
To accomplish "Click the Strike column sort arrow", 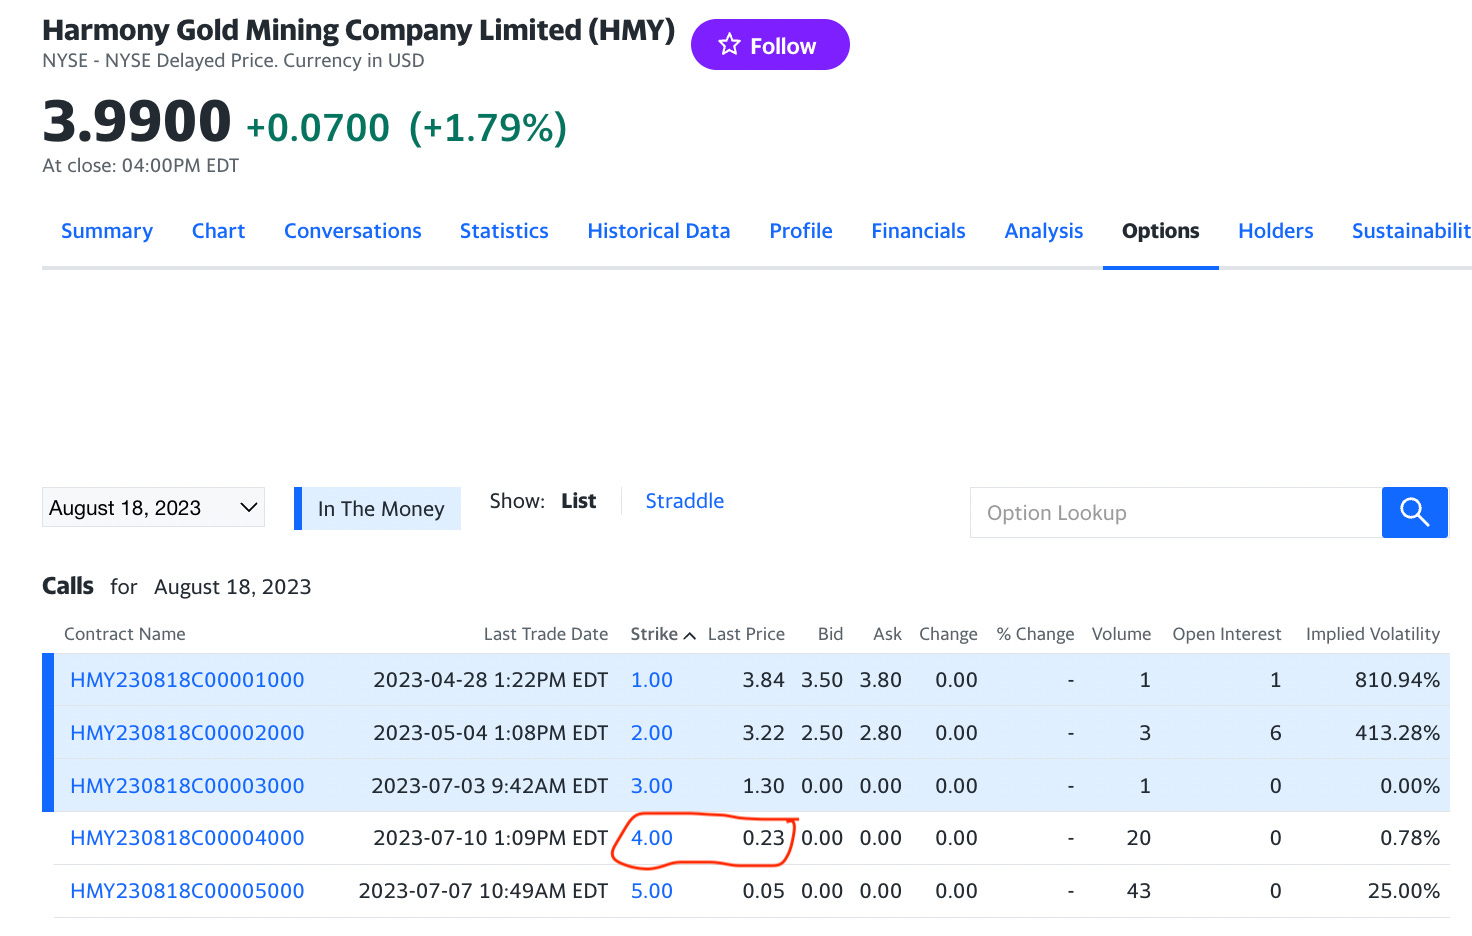I will [689, 635].
